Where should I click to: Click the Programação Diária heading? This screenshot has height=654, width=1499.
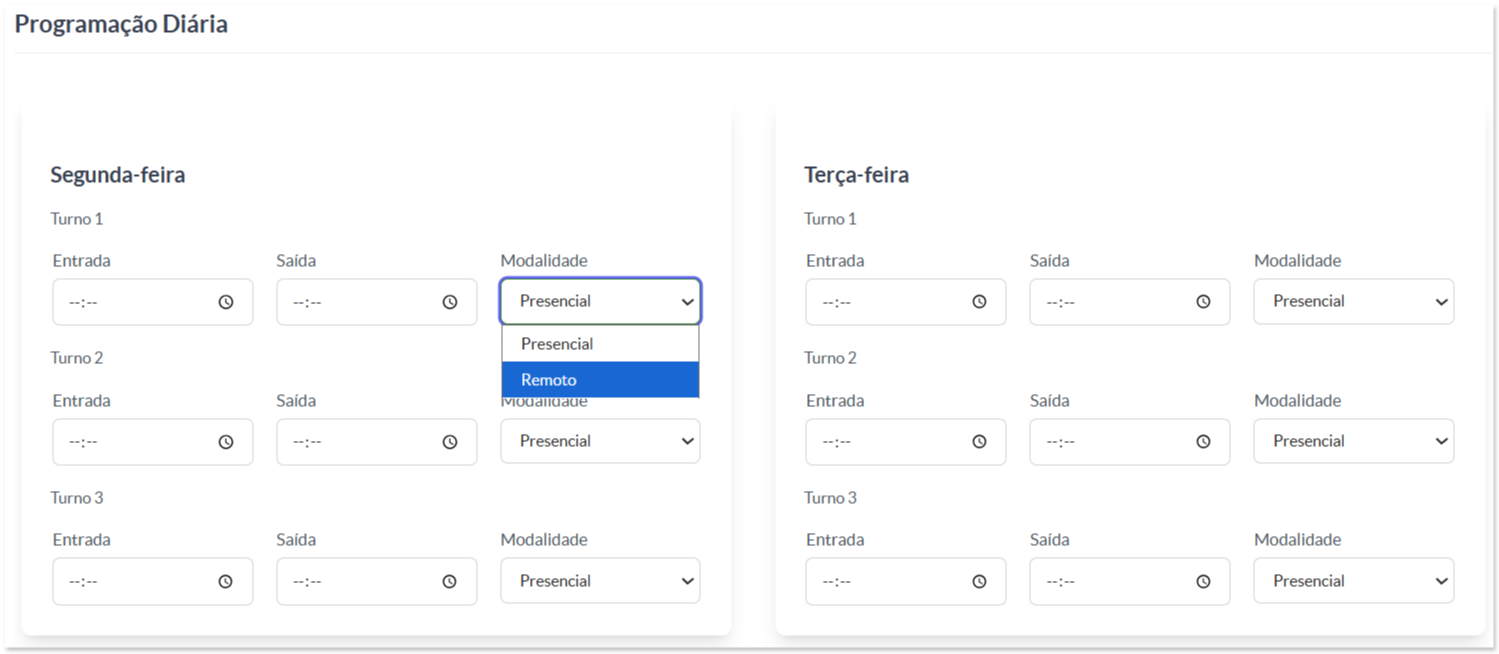121,24
